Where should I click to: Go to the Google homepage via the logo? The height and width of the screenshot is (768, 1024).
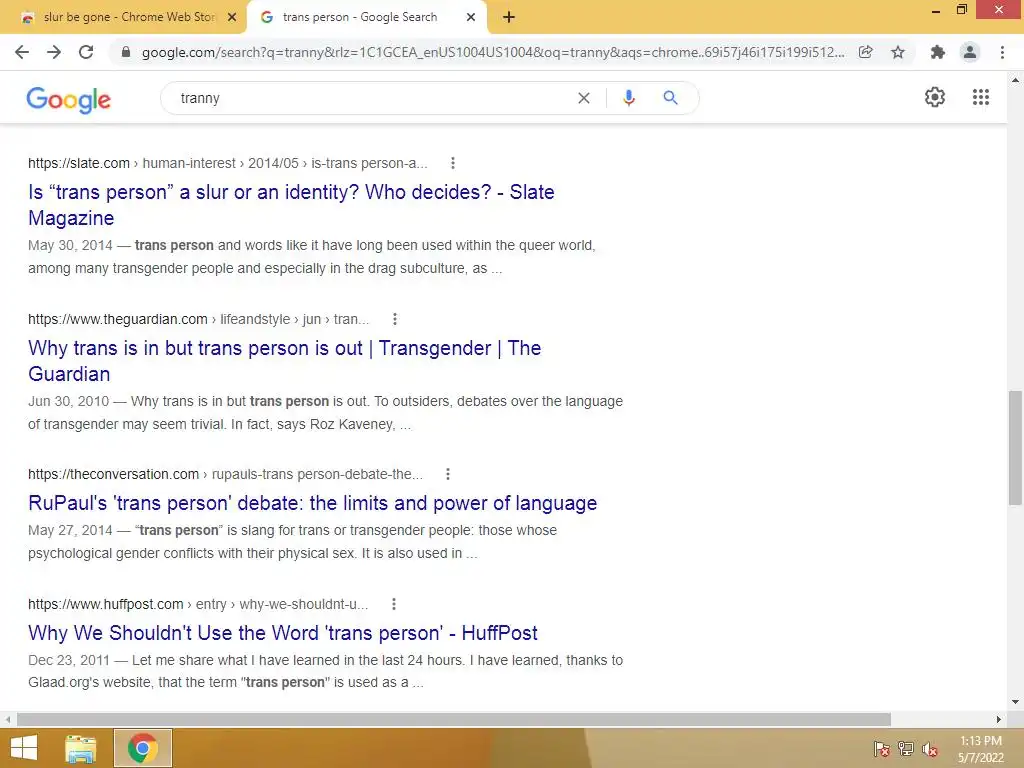[x=69, y=100]
